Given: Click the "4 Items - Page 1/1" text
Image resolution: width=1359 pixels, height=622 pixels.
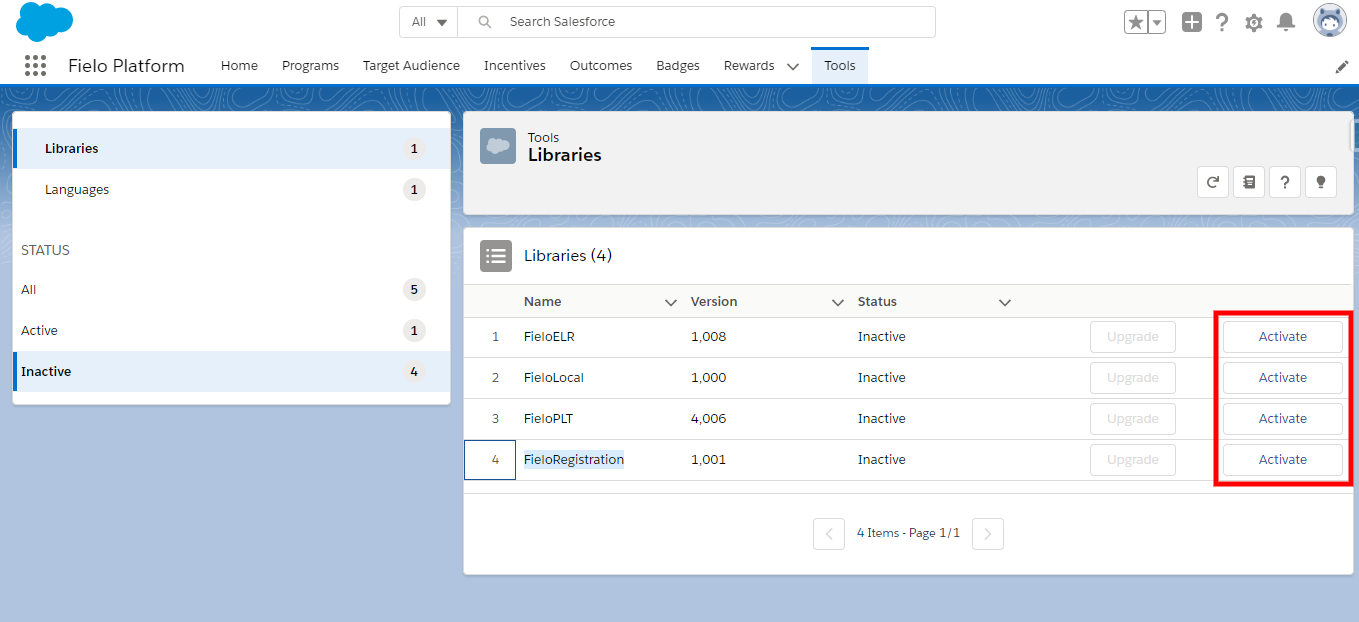Looking at the screenshot, I should point(908,534).
